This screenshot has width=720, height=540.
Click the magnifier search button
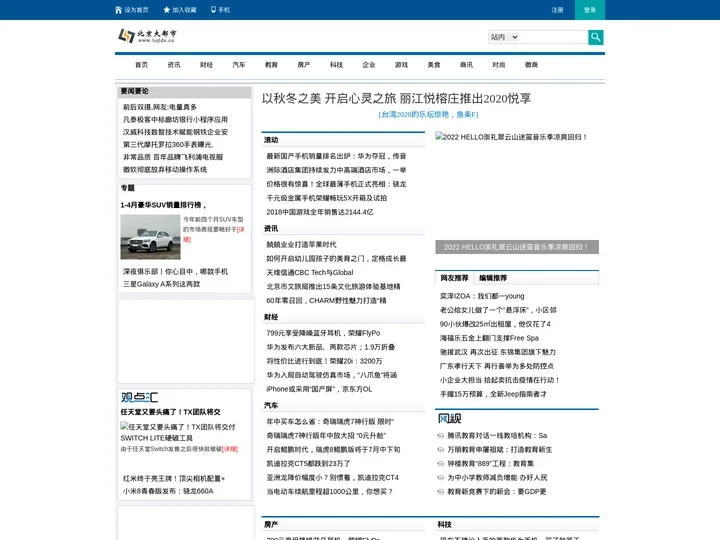[596, 37]
